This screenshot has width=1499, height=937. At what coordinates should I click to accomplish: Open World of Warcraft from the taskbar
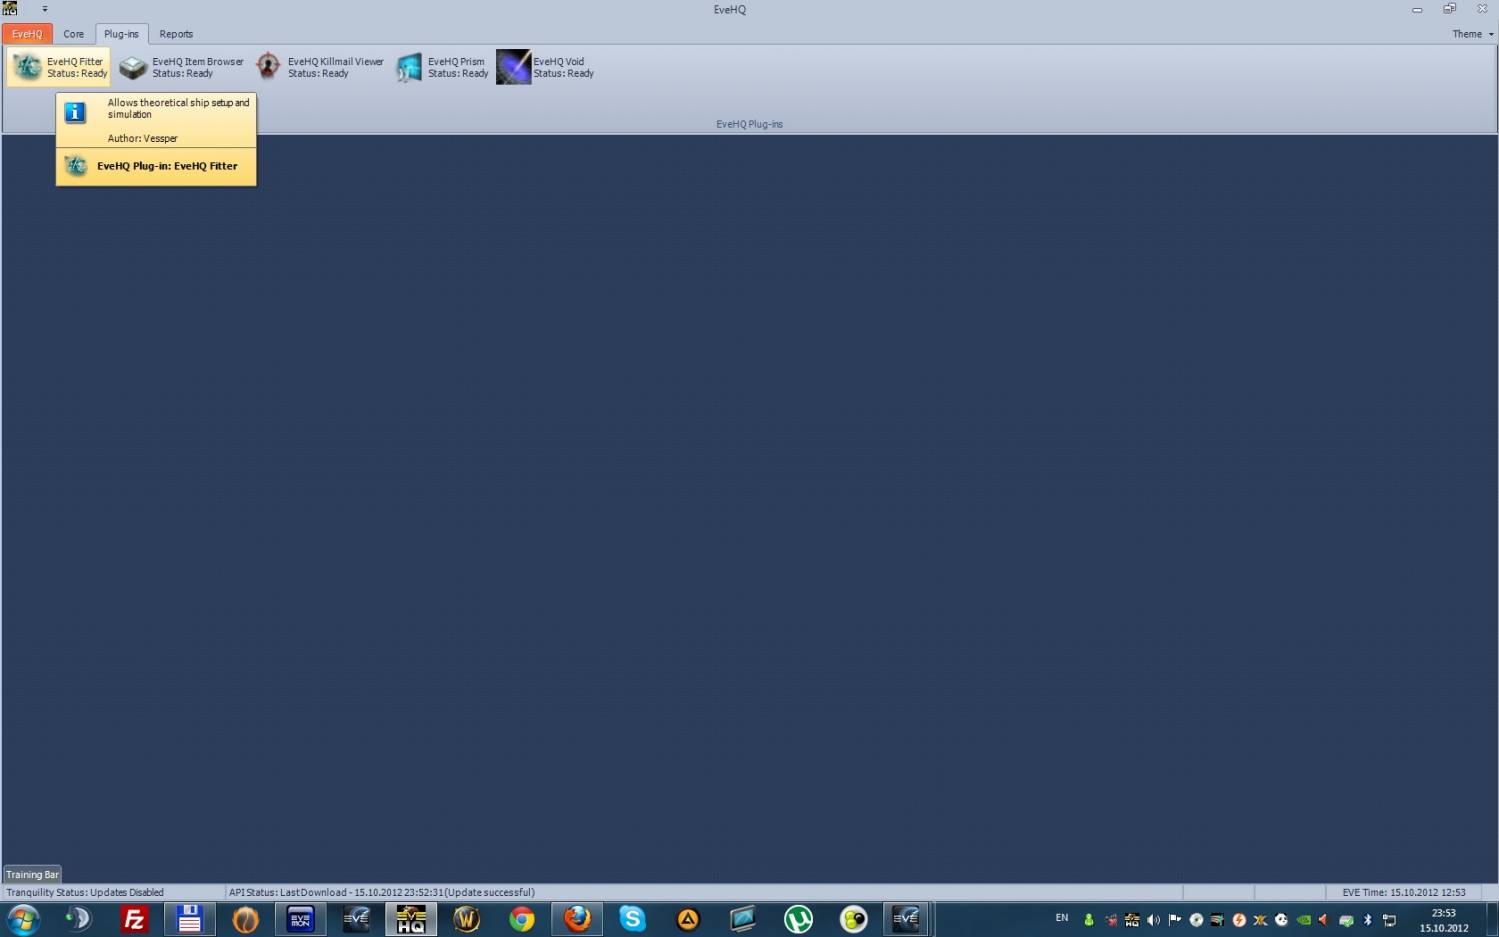466,919
